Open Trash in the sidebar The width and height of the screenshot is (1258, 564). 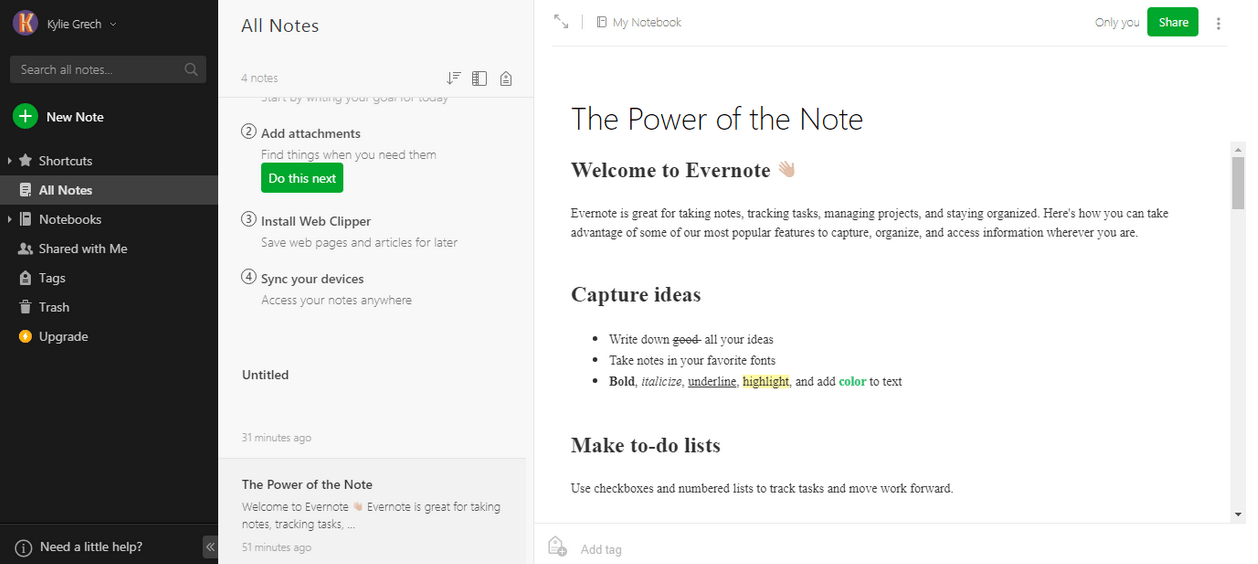tap(54, 307)
